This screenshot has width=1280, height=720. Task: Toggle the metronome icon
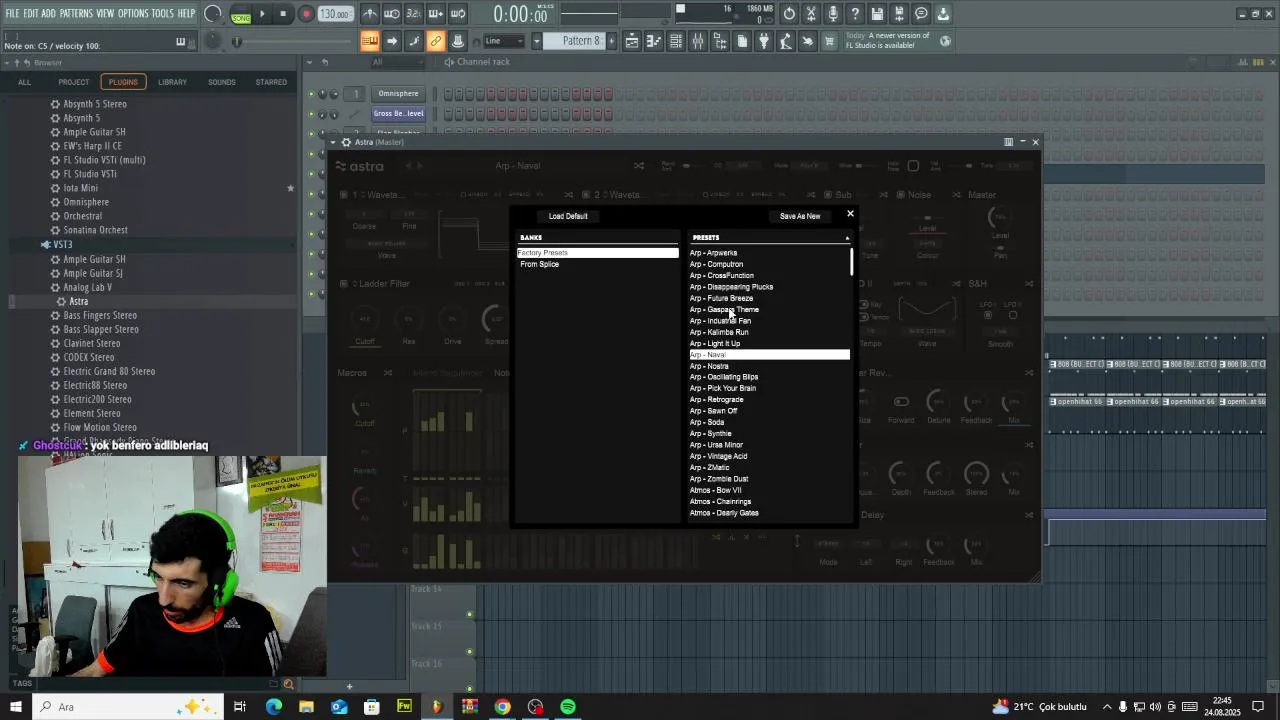[x=369, y=14]
